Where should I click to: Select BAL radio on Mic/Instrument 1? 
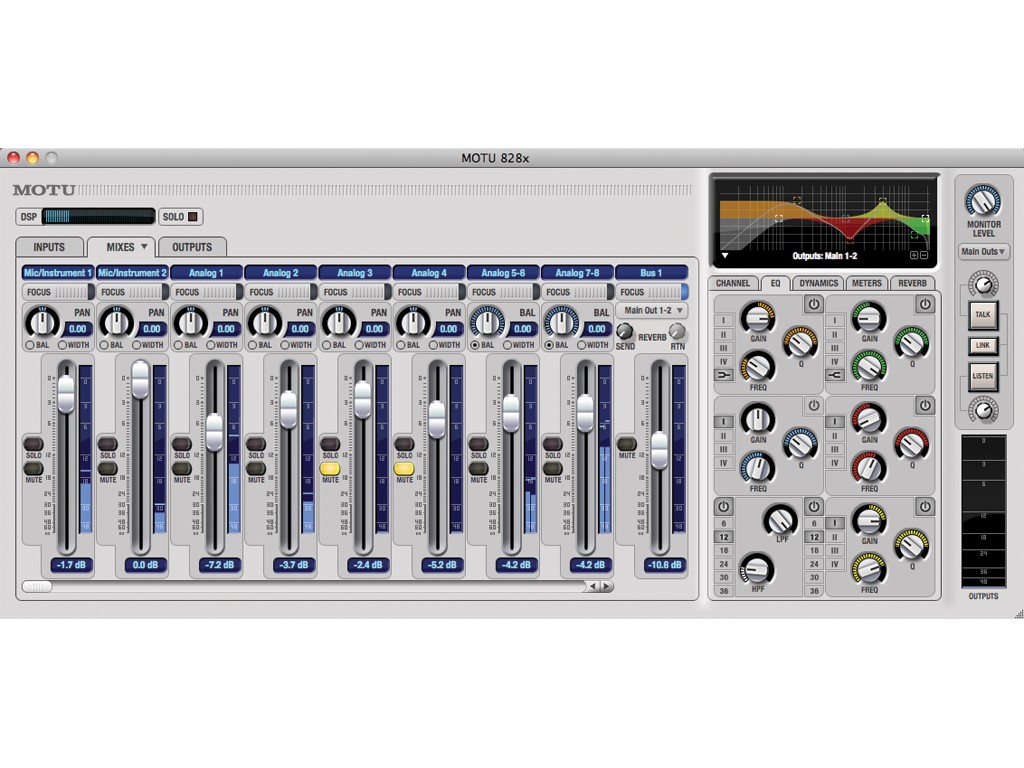pos(30,345)
